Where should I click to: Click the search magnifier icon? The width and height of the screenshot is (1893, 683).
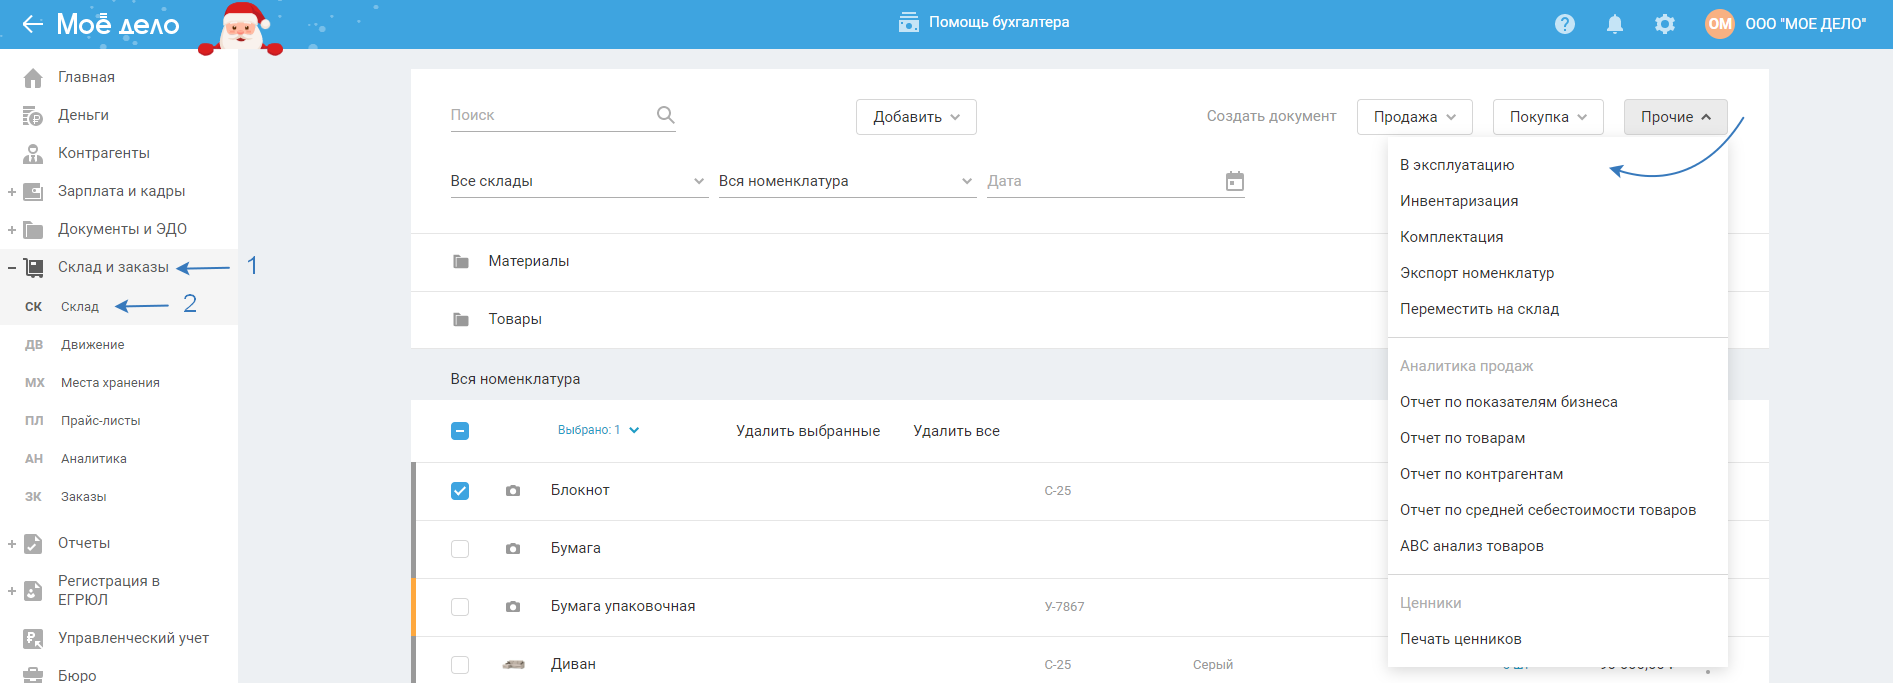(665, 115)
